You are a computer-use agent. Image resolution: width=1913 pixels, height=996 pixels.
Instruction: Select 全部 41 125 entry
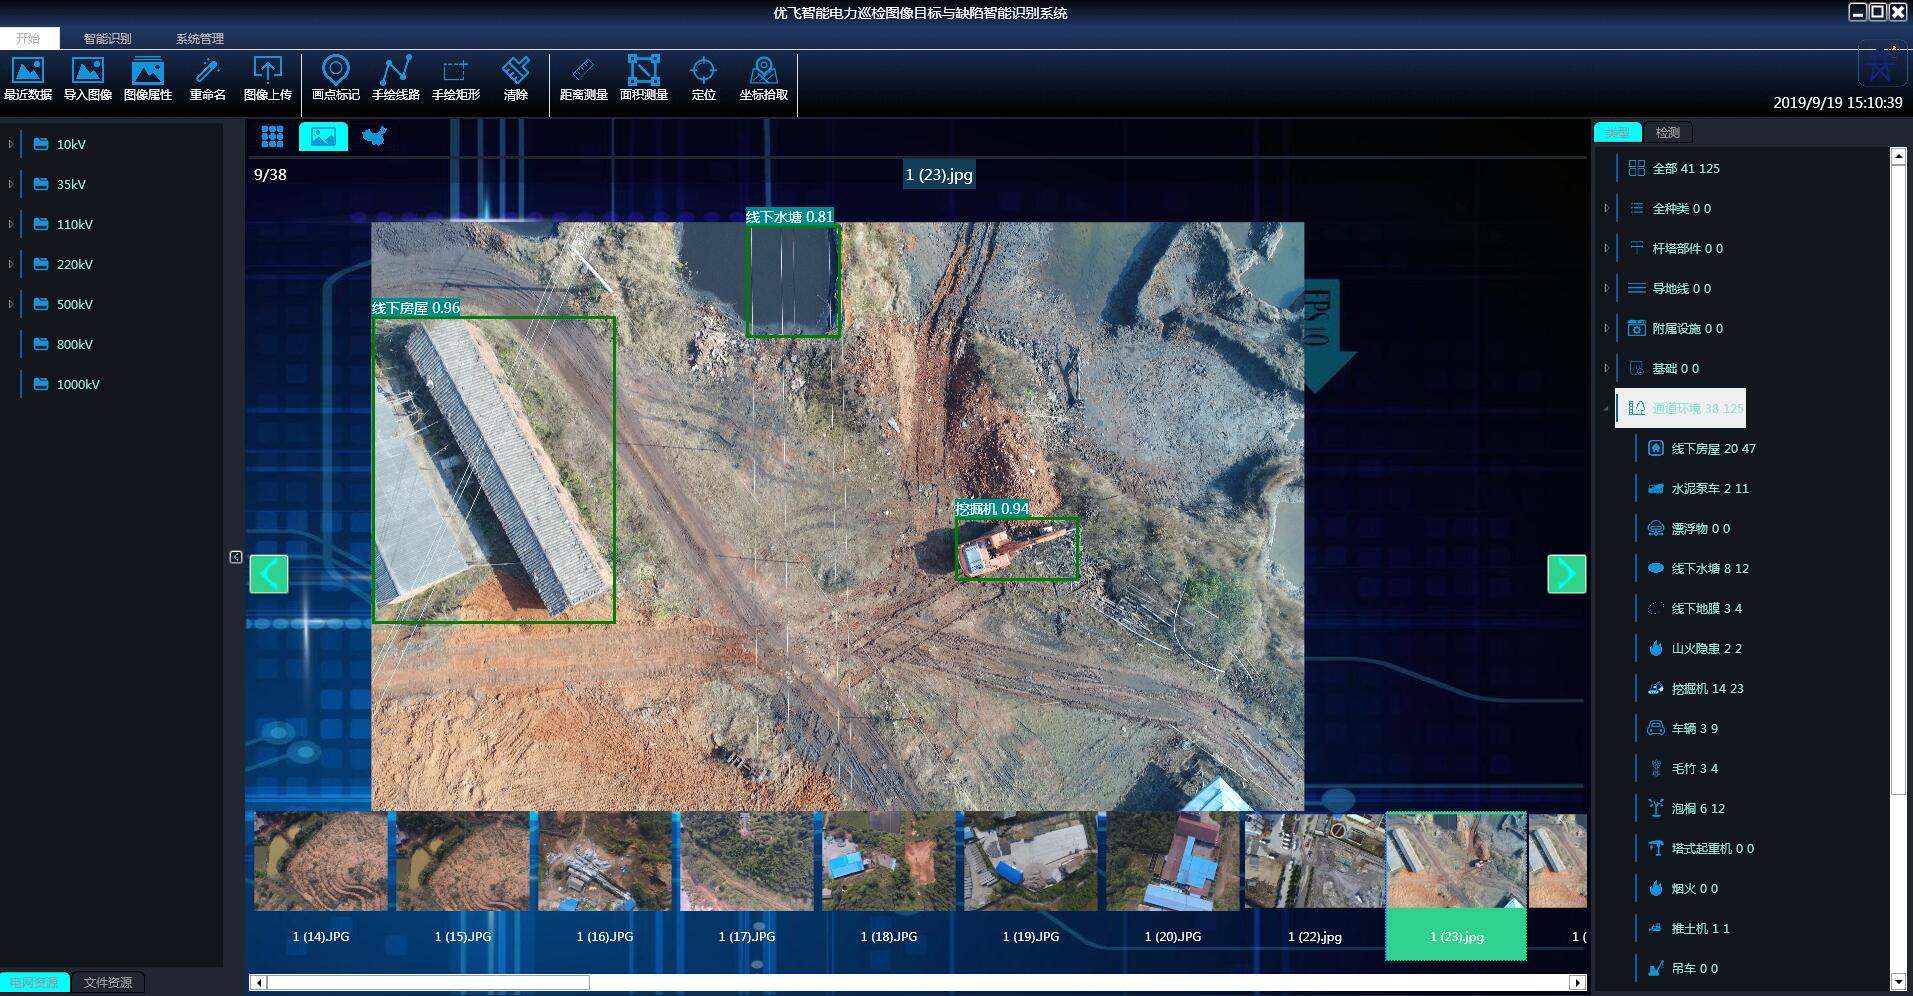[x=1675, y=168]
